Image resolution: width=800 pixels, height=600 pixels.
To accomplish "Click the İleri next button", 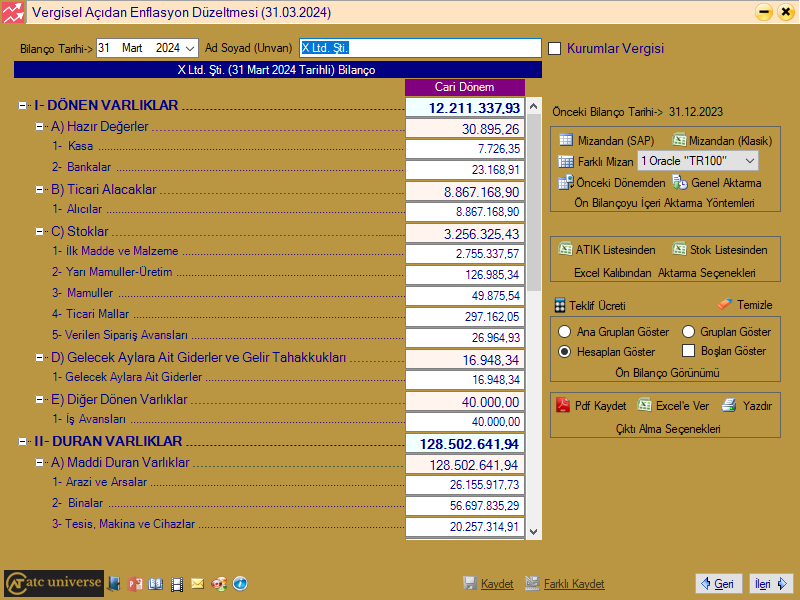I will (x=771, y=583).
